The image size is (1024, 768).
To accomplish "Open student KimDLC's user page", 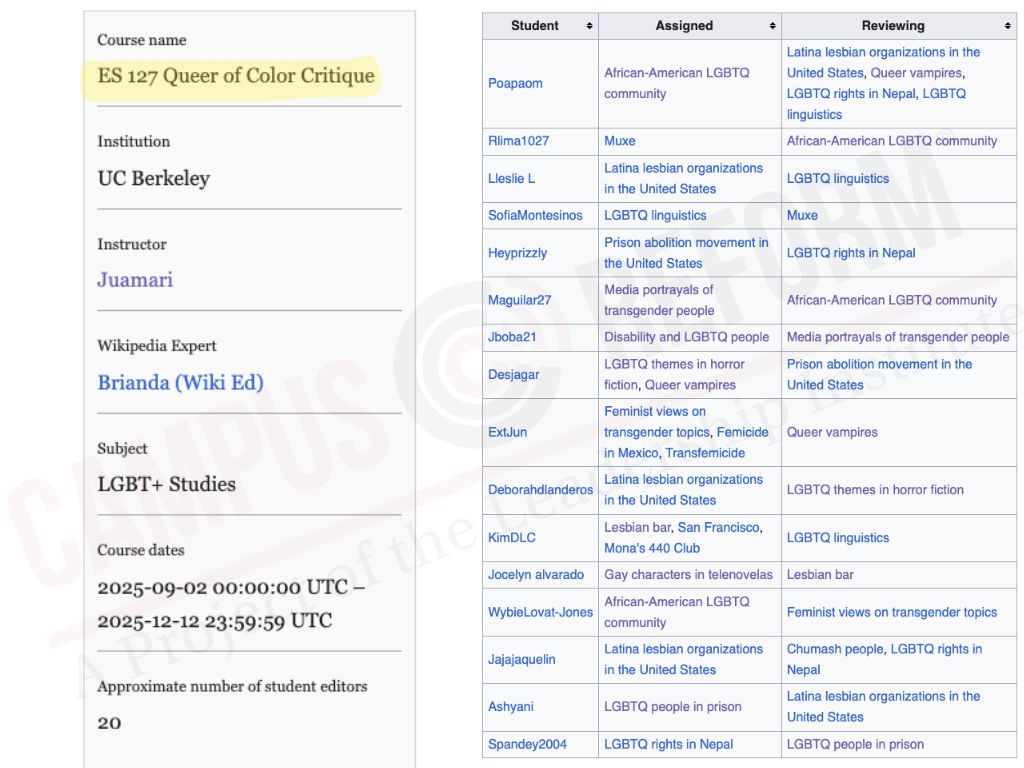I will pyautogui.click(x=511, y=537).
